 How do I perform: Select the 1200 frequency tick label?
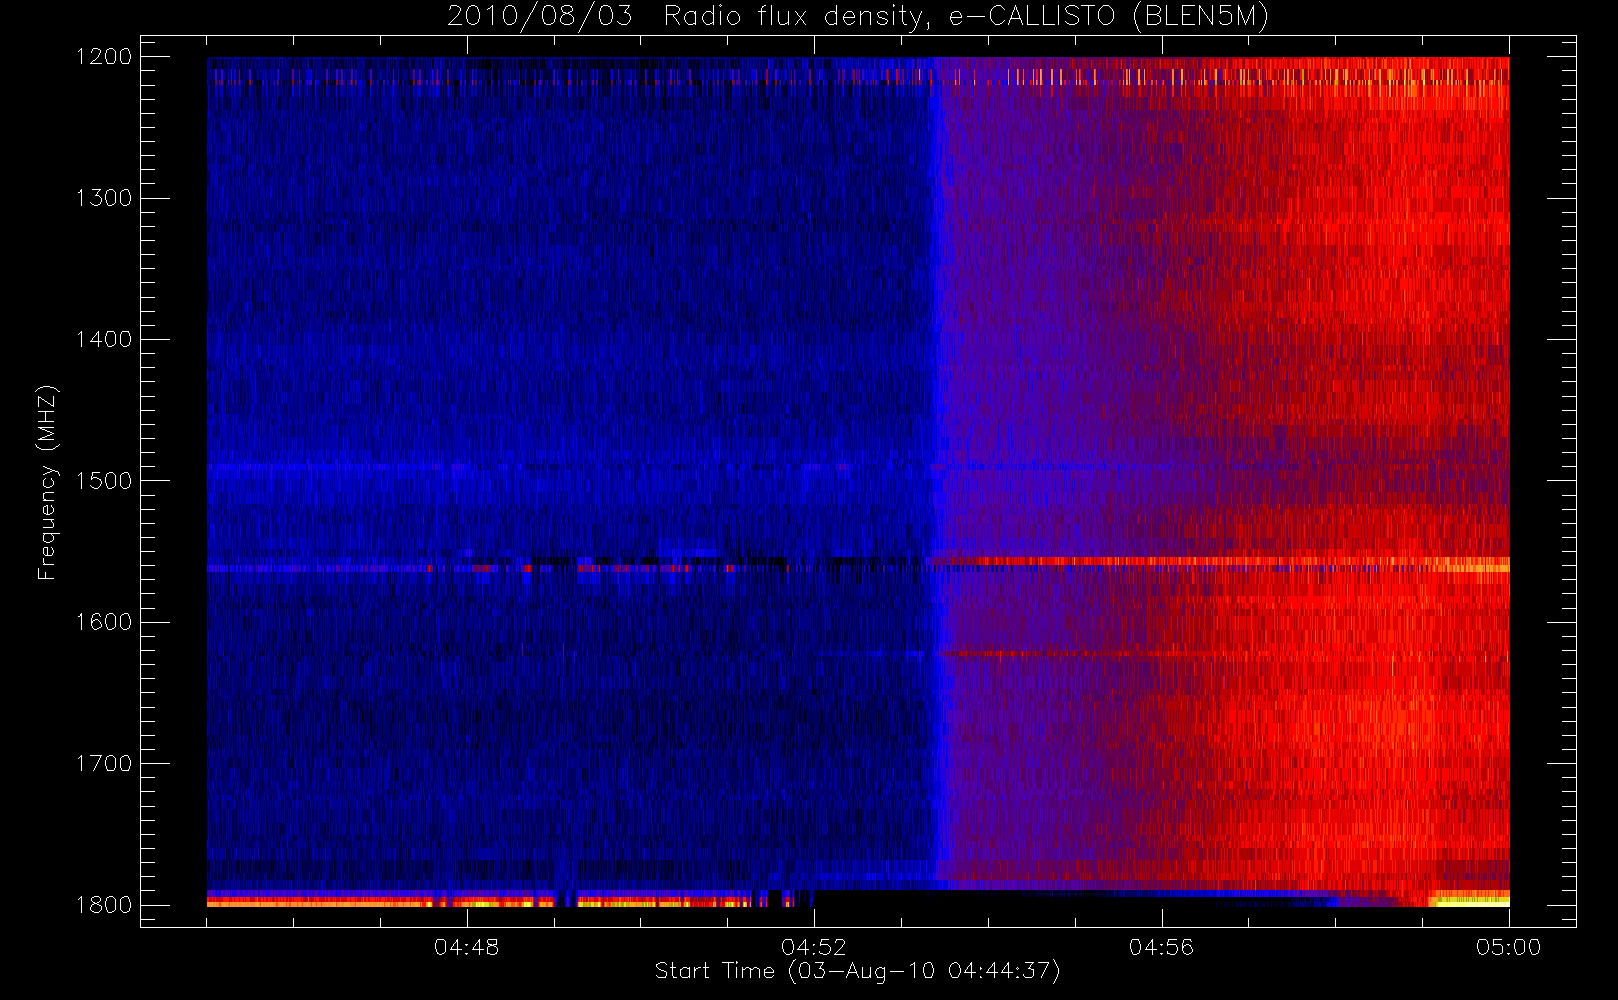click(x=104, y=57)
